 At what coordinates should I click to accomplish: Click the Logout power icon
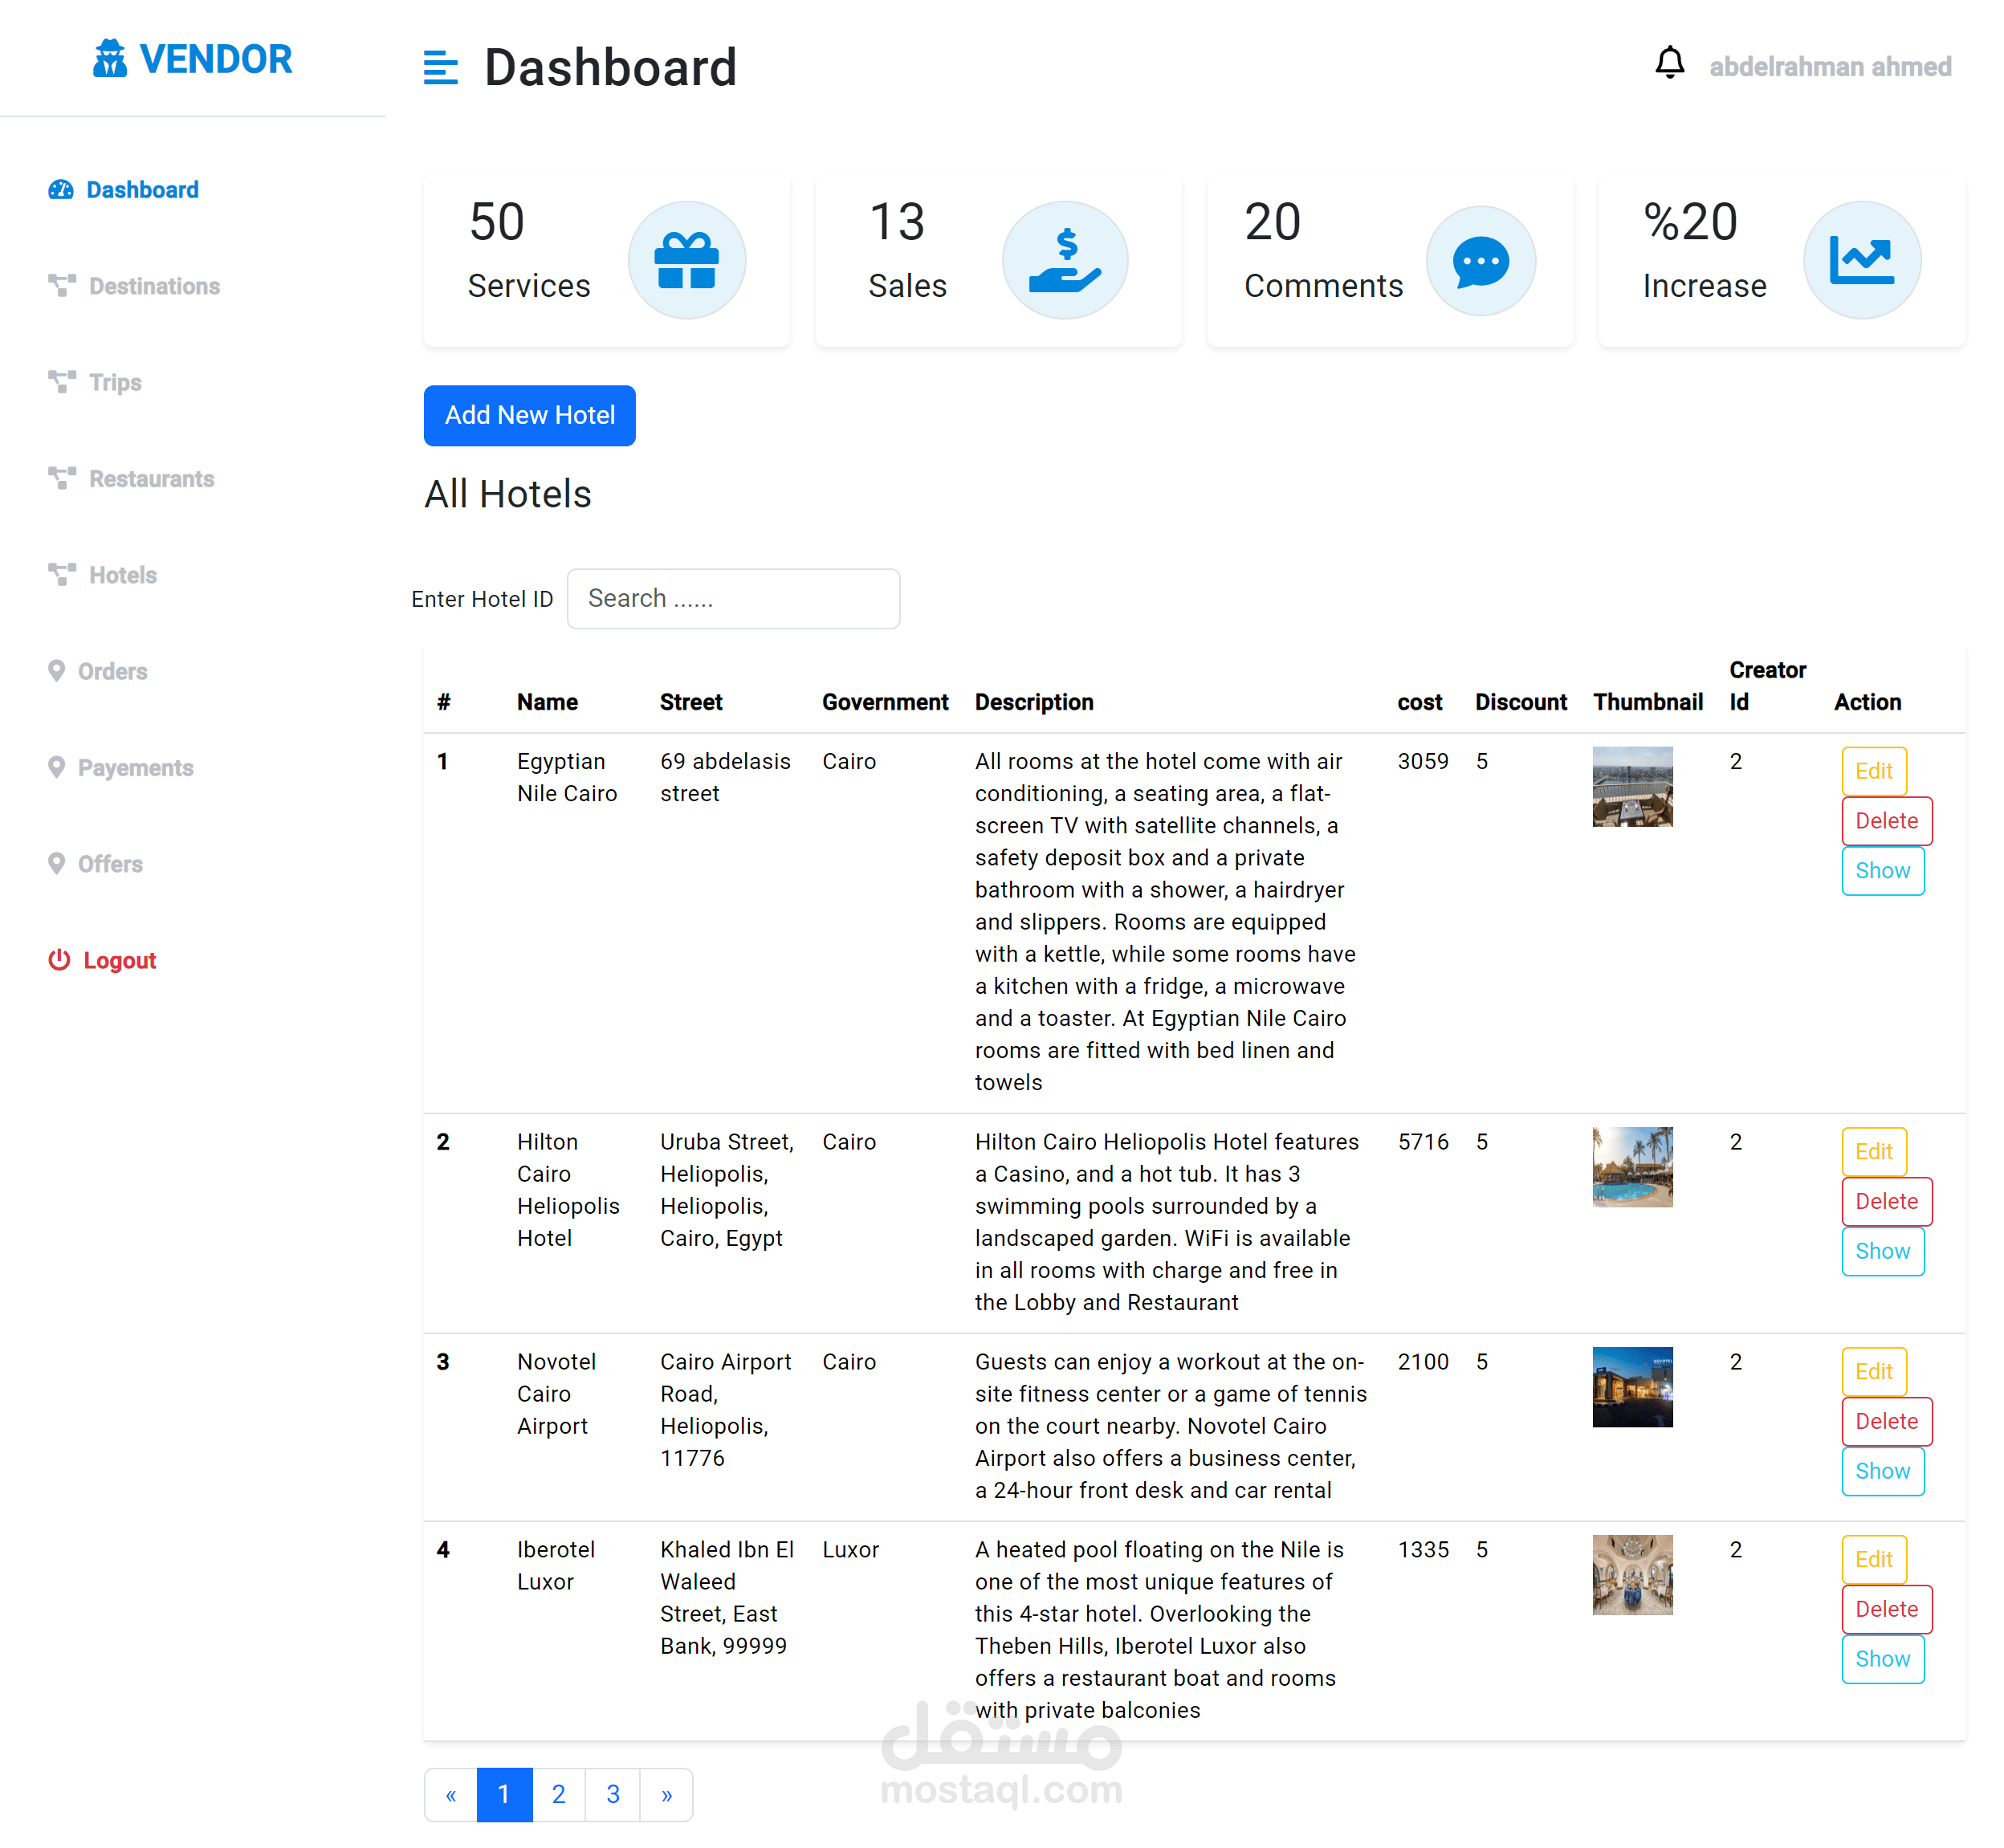coord(59,960)
